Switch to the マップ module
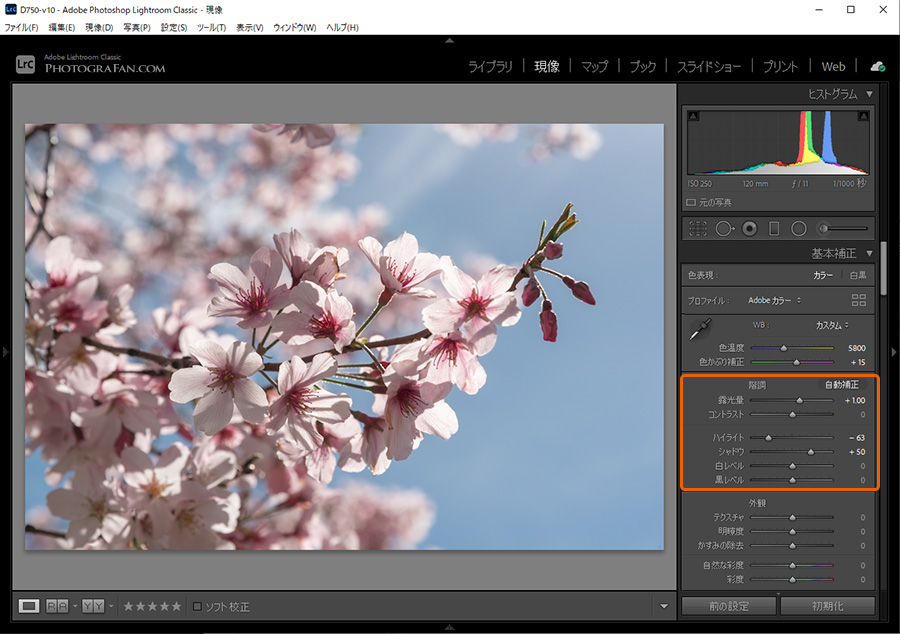The width and height of the screenshot is (900, 634). tap(594, 67)
